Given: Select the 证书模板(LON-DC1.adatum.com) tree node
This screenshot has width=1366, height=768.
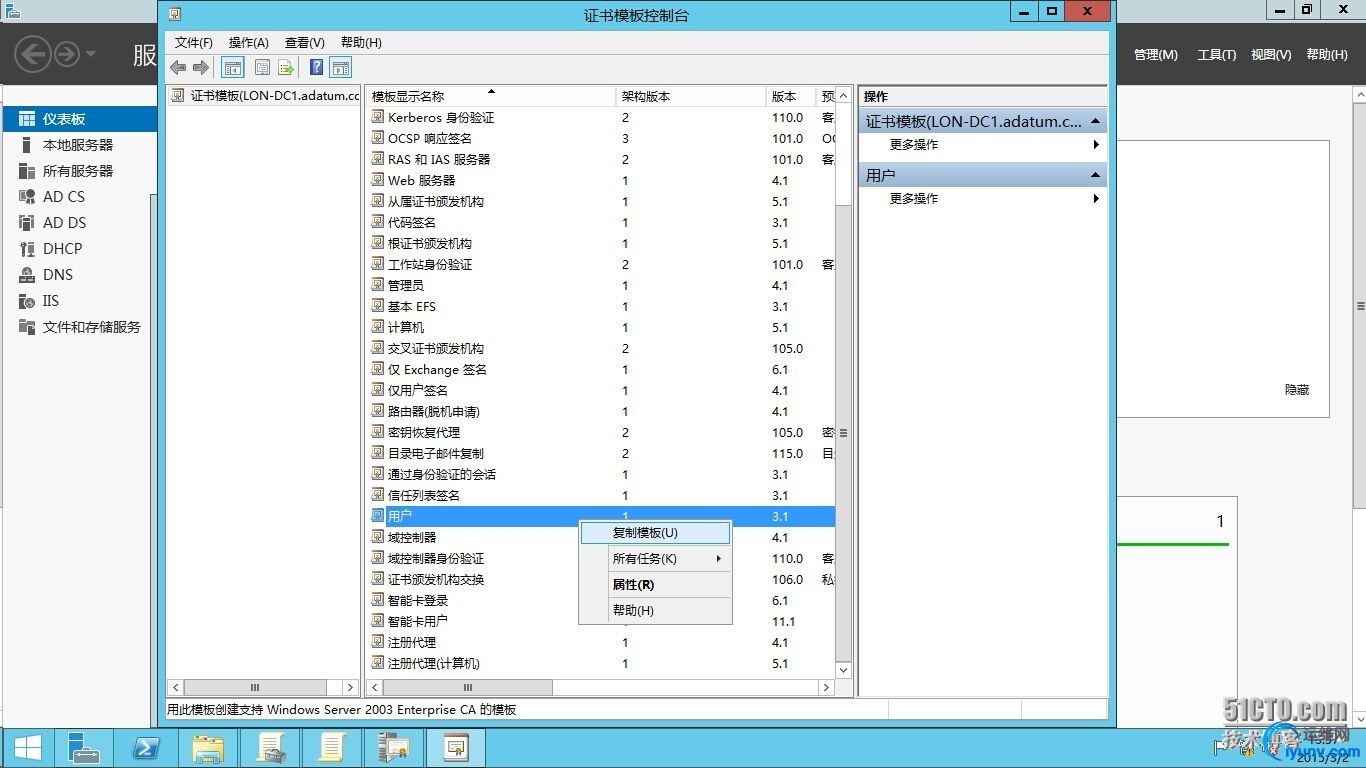Looking at the screenshot, I should (x=265, y=96).
